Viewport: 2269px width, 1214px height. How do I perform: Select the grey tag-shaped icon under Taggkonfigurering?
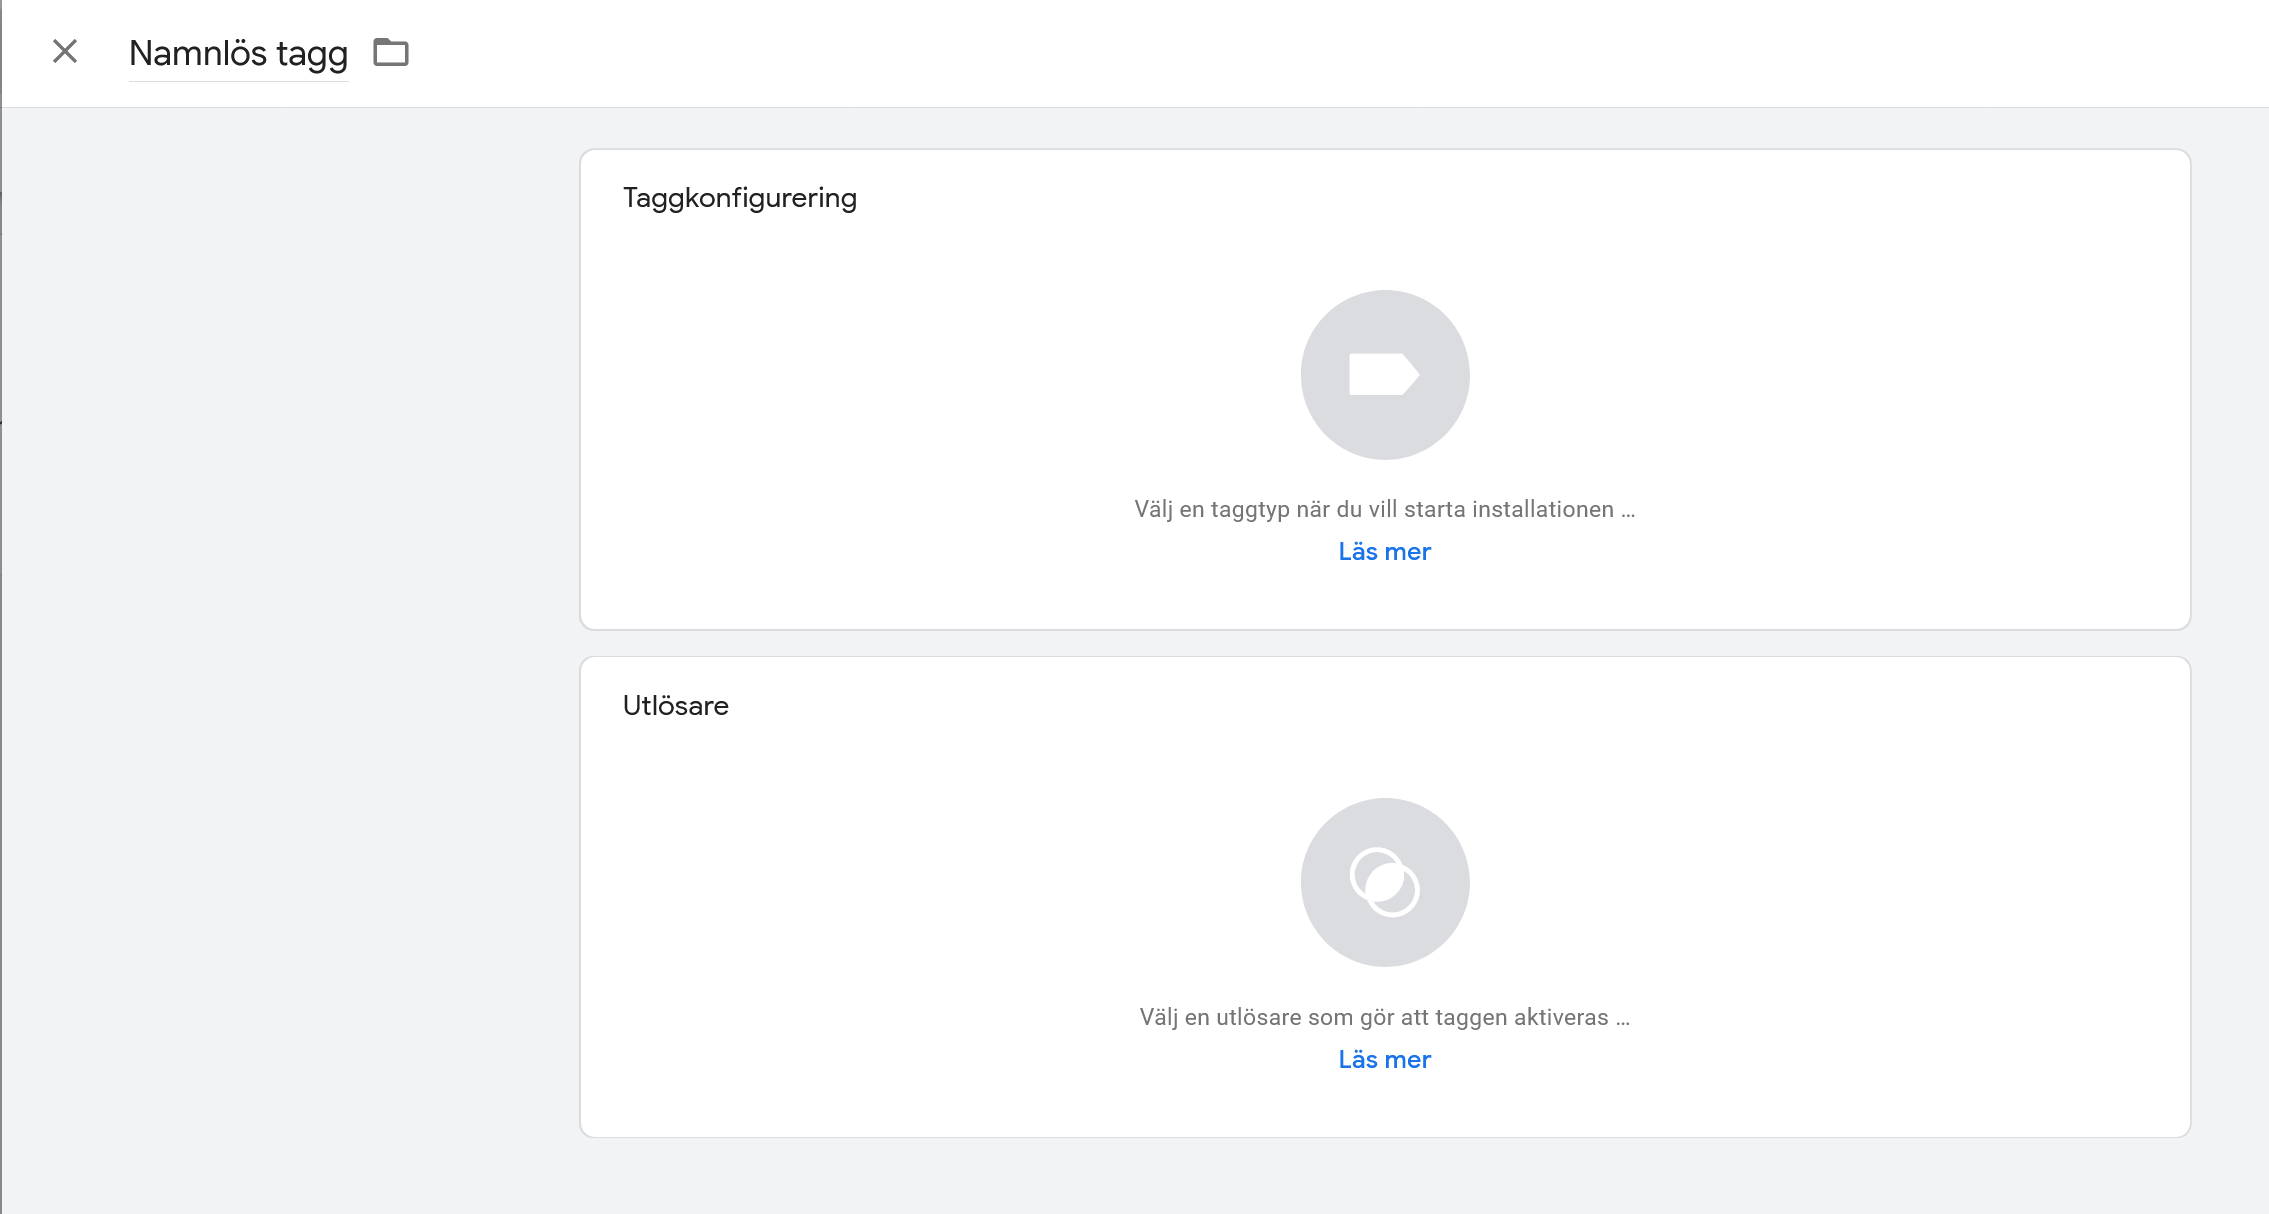pyautogui.click(x=1384, y=375)
